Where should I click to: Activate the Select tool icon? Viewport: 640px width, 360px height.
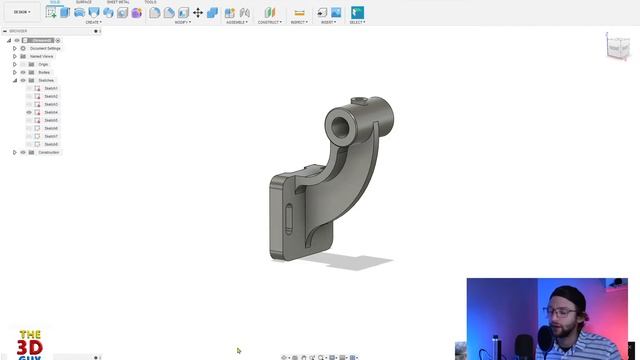click(358, 13)
